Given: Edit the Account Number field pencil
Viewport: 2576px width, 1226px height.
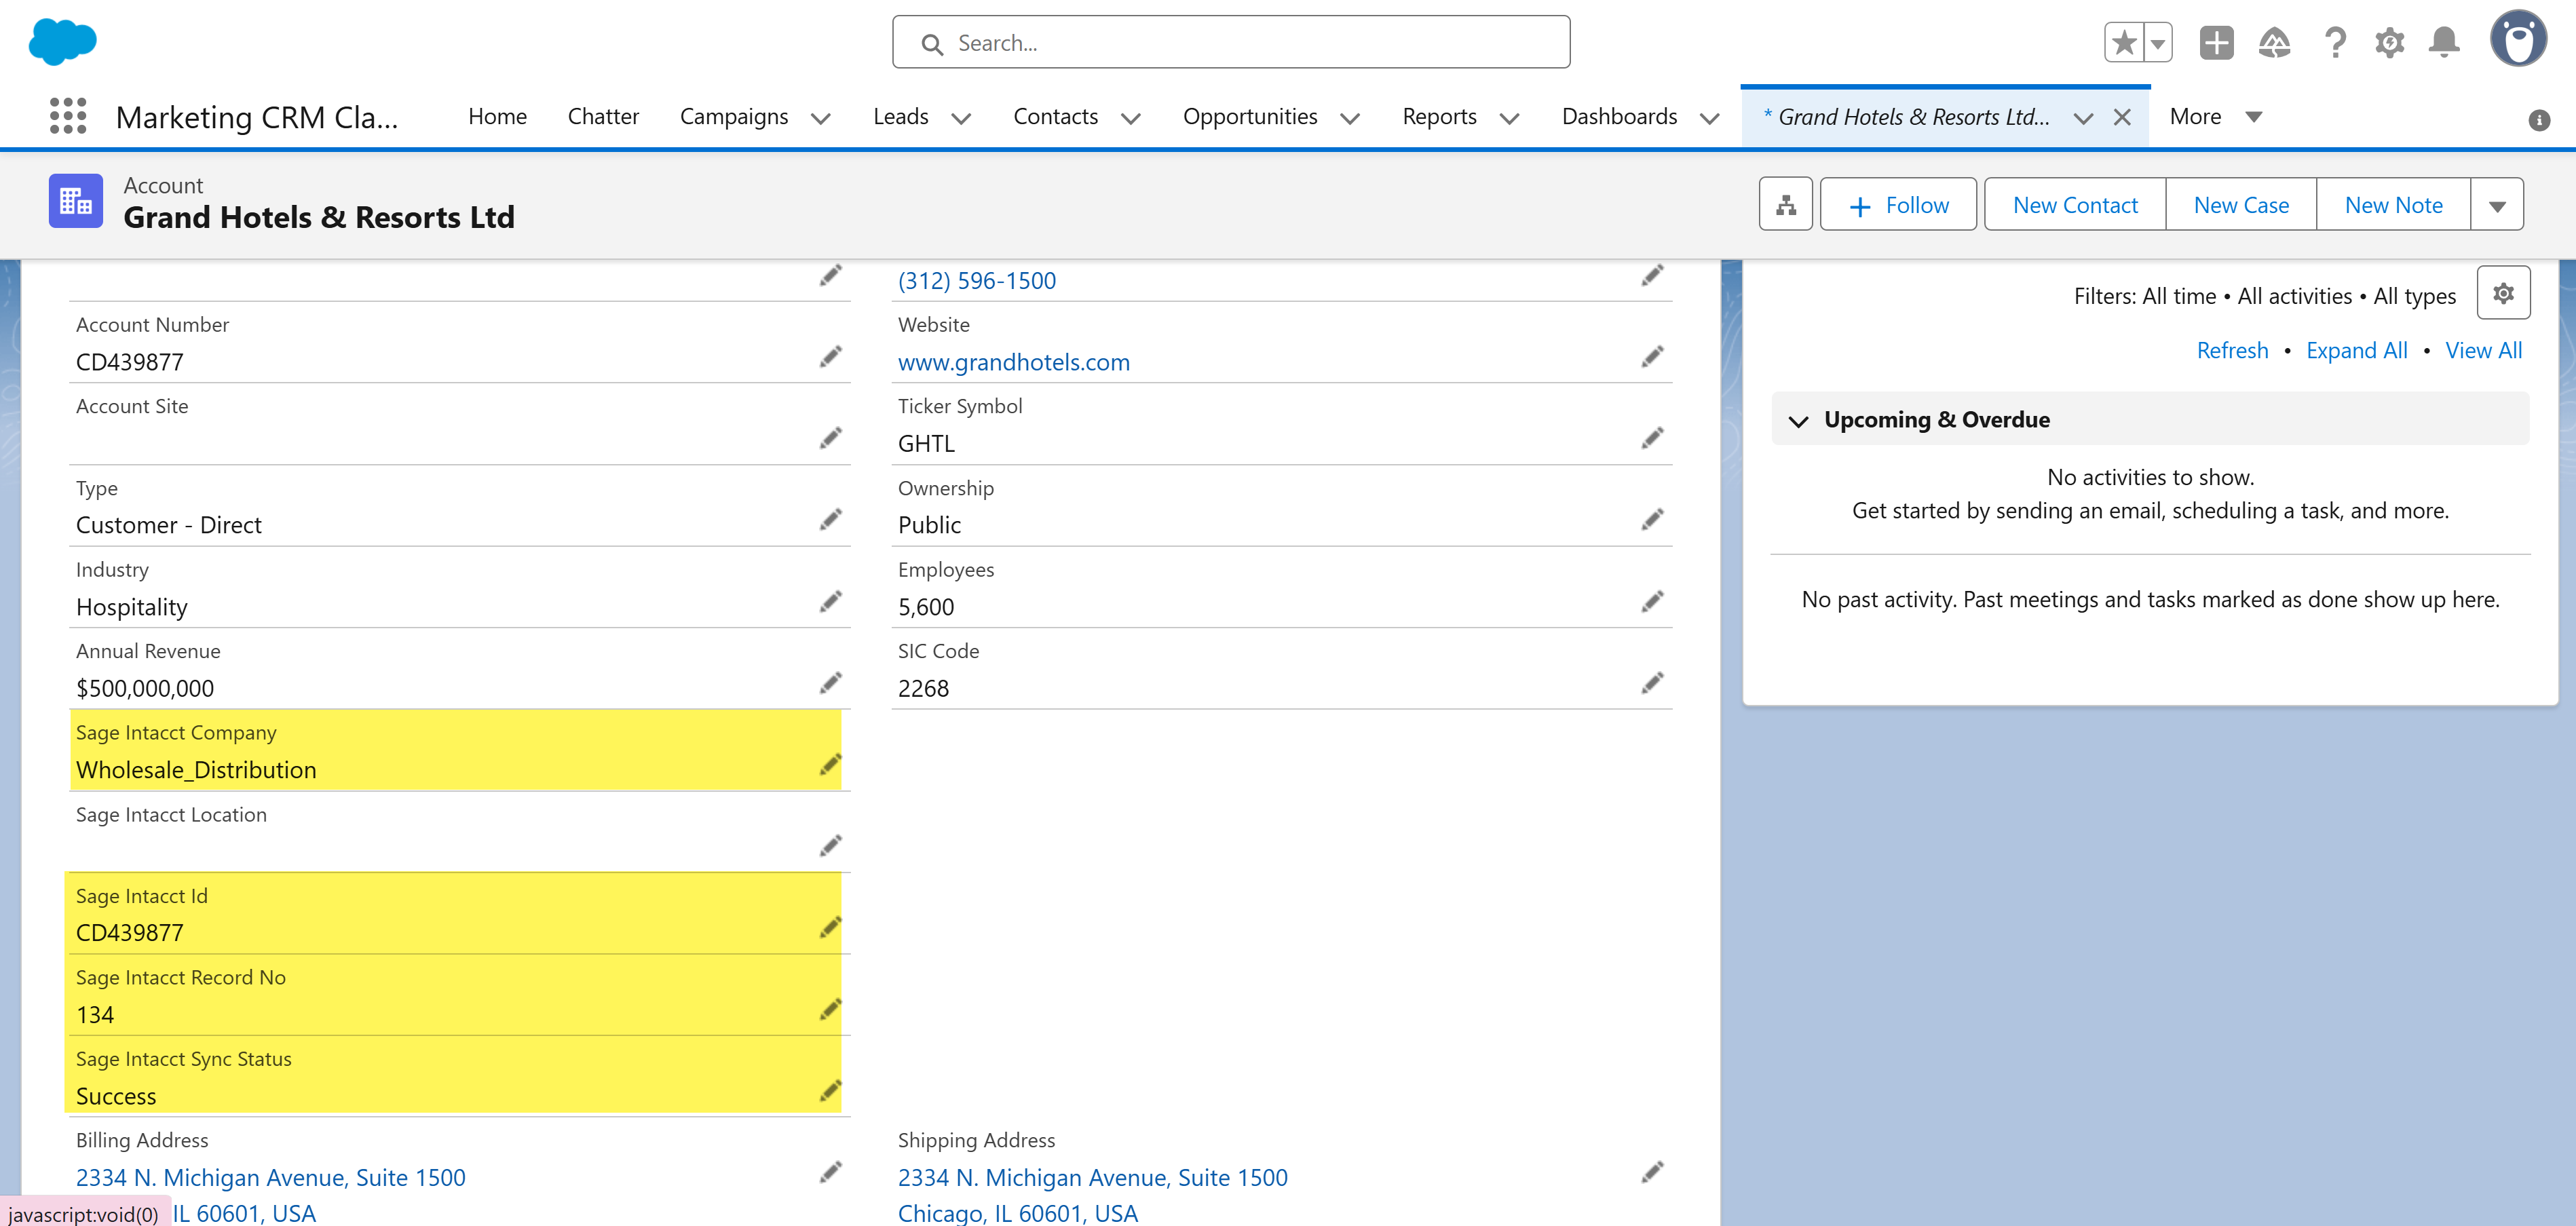Looking at the screenshot, I should click(830, 357).
